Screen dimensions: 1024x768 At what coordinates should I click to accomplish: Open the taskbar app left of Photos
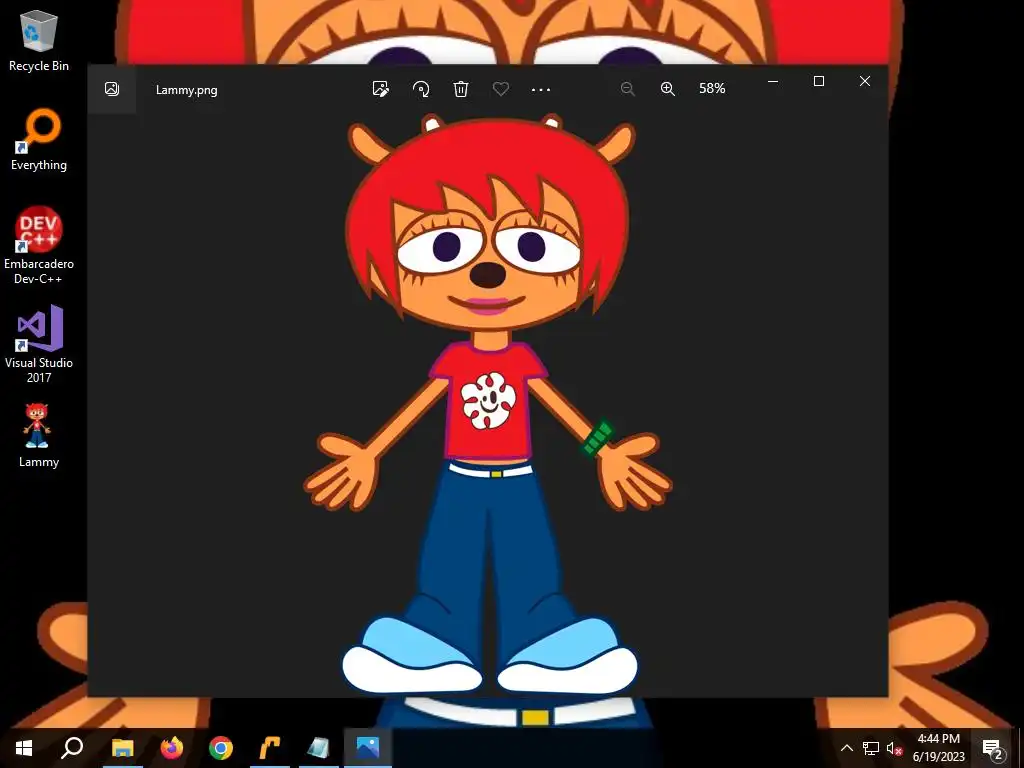click(319, 748)
